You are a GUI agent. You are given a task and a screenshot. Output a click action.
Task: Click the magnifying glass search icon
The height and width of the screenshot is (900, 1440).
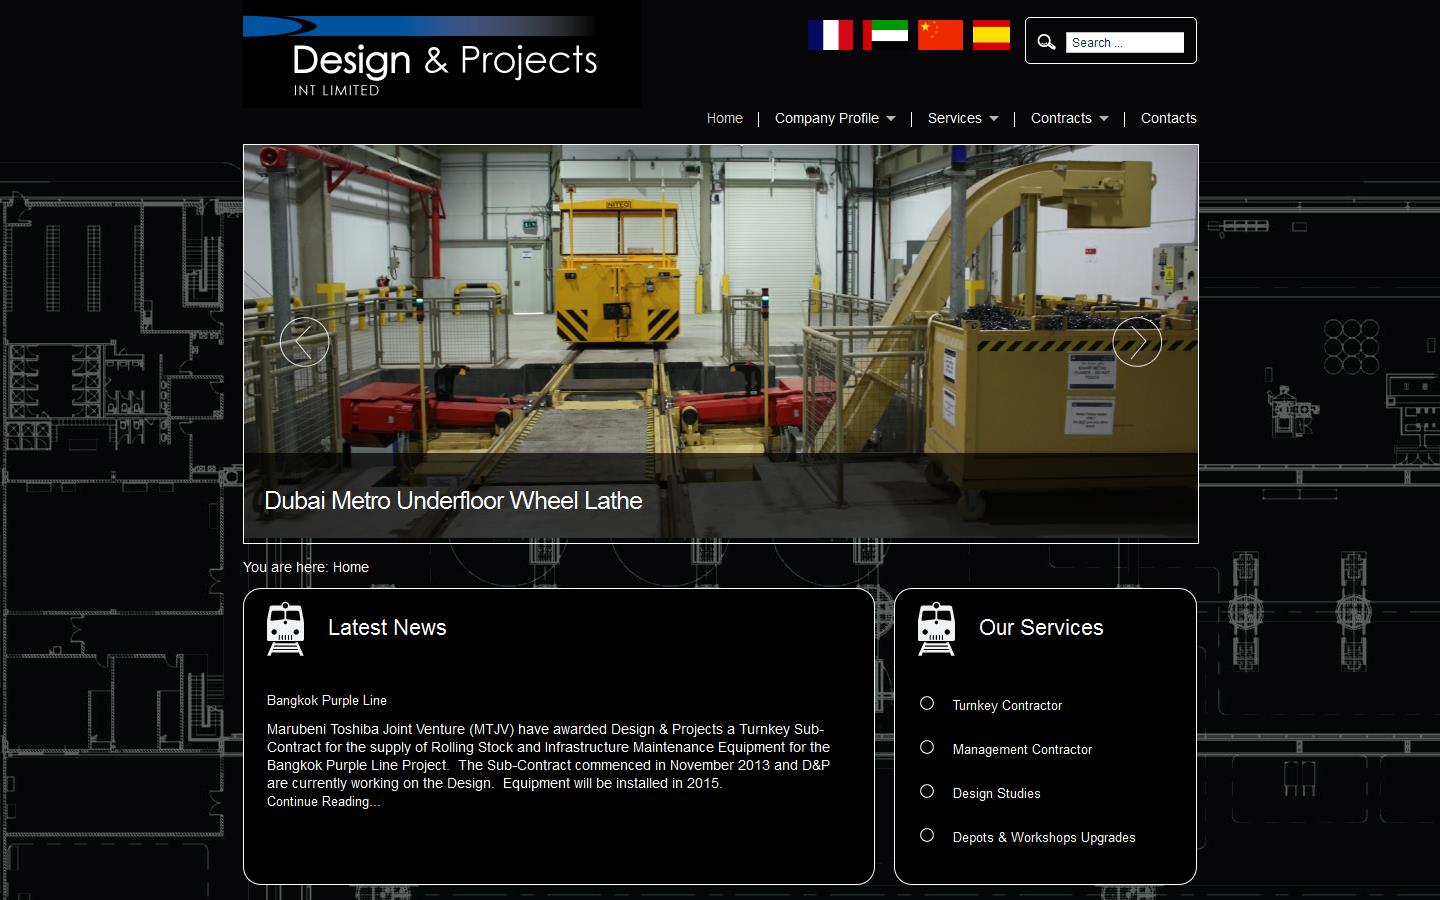tap(1046, 41)
